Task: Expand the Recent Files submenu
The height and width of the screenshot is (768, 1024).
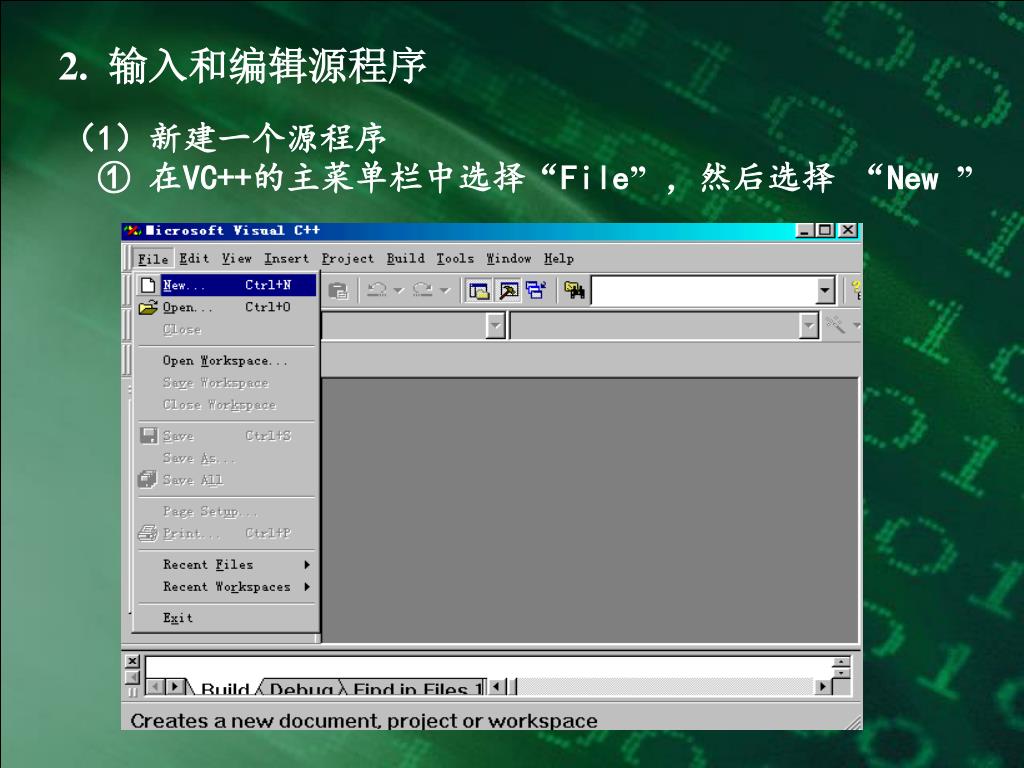Action: point(226,564)
